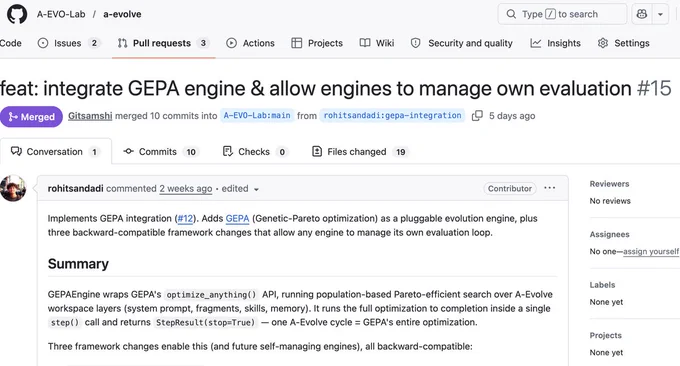Click the purple Merged status badge
Screen dimensions: 680x366
click(x=31, y=117)
